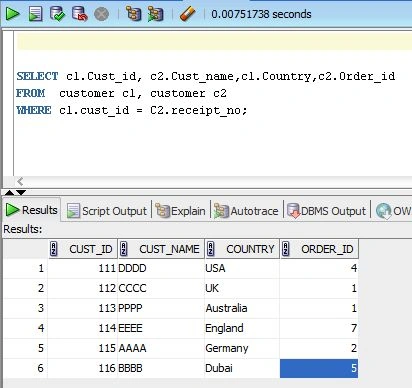412x388 pixels.
Task: Click the Run Script toolbar icon
Action: 35,14
